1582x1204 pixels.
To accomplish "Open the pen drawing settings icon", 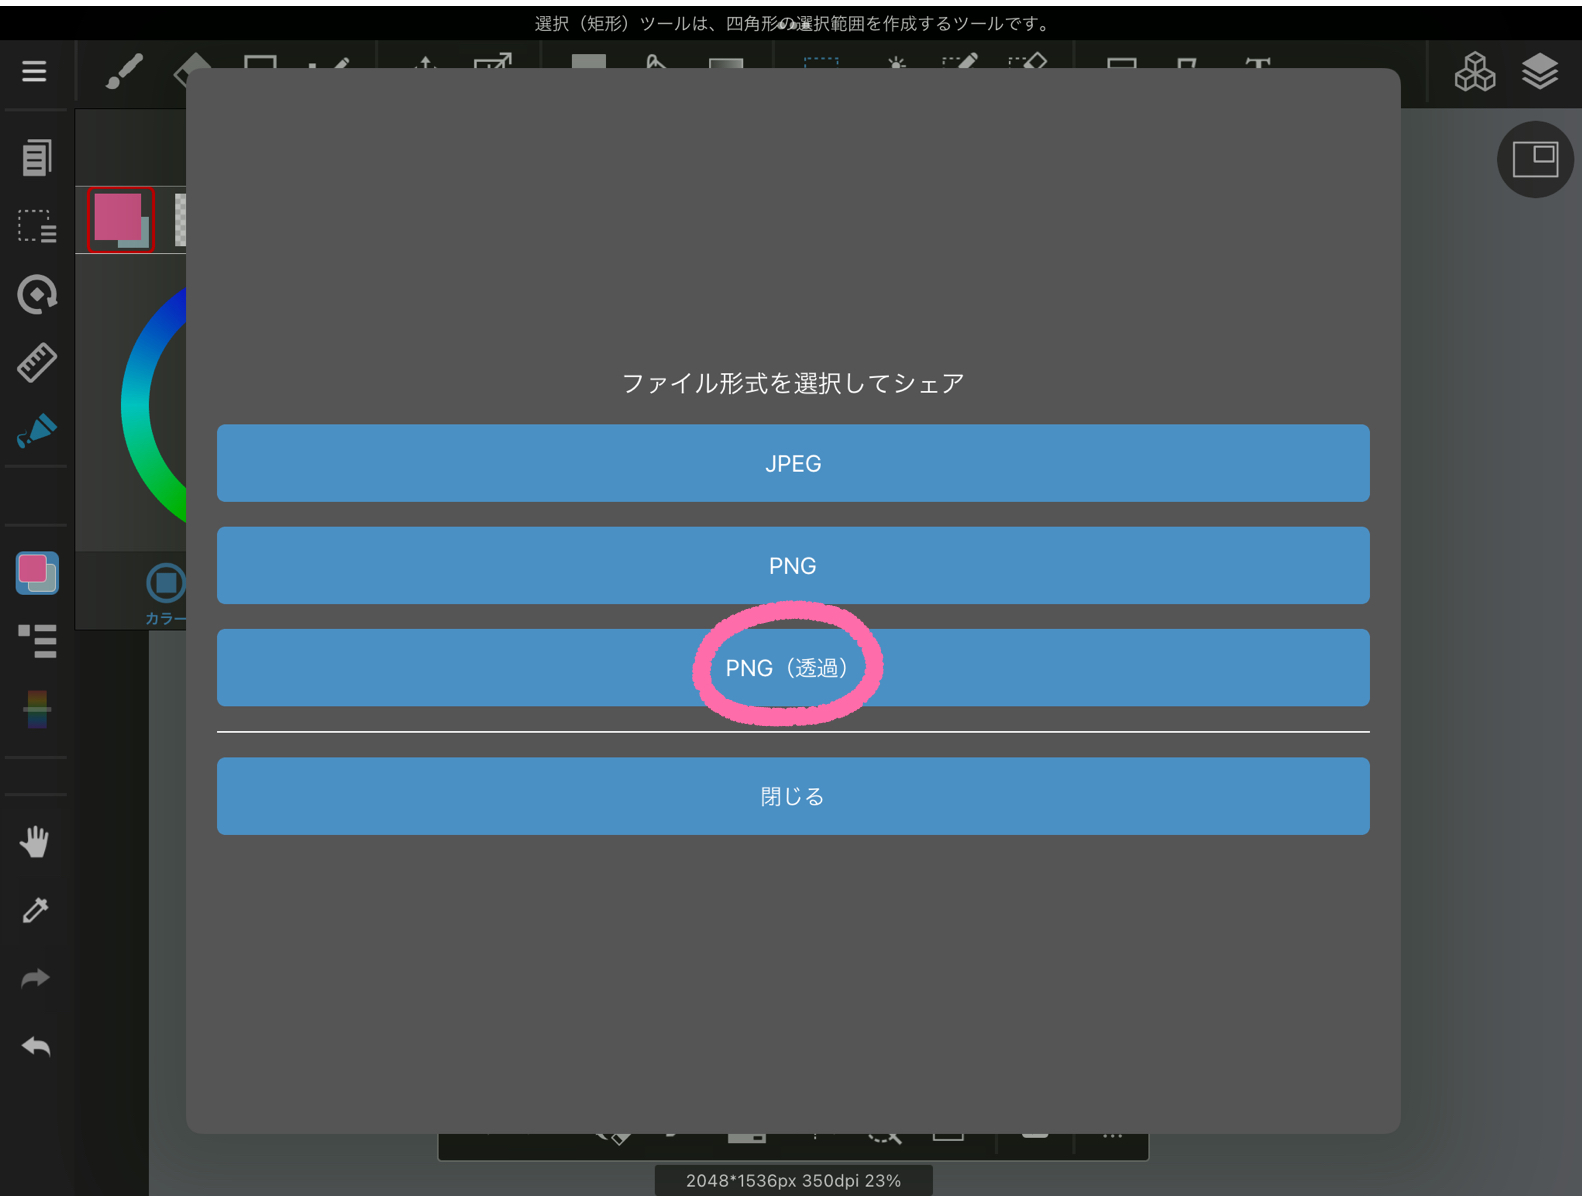I will pyautogui.click(x=36, y=430).
